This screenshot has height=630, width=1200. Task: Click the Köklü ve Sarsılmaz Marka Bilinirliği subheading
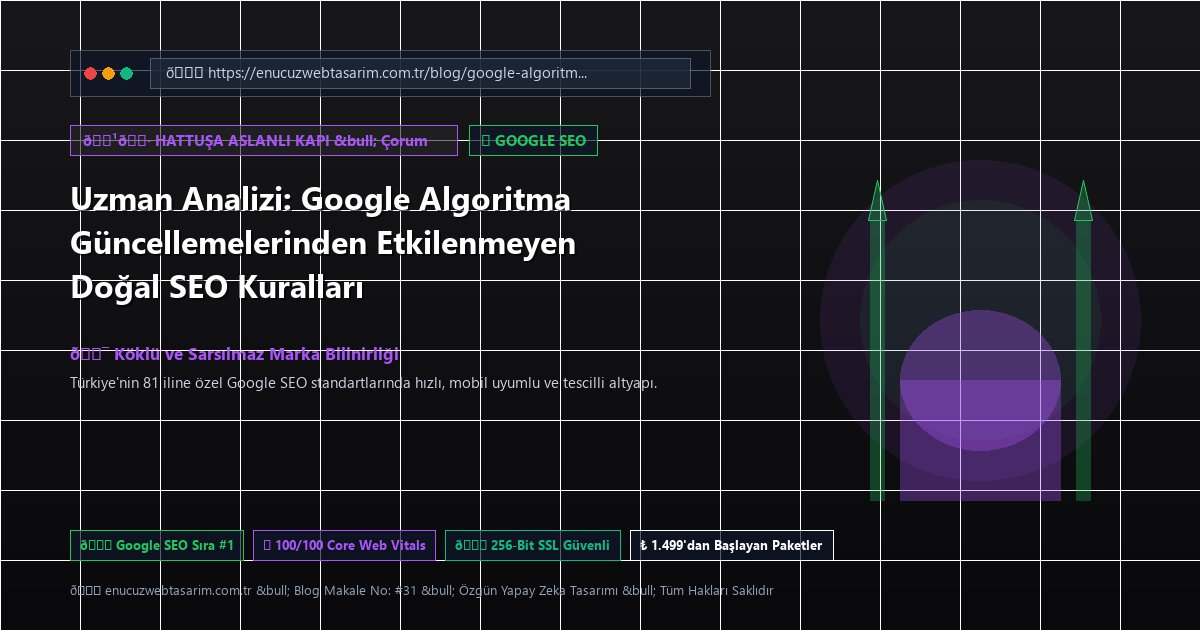pos(235,354)
